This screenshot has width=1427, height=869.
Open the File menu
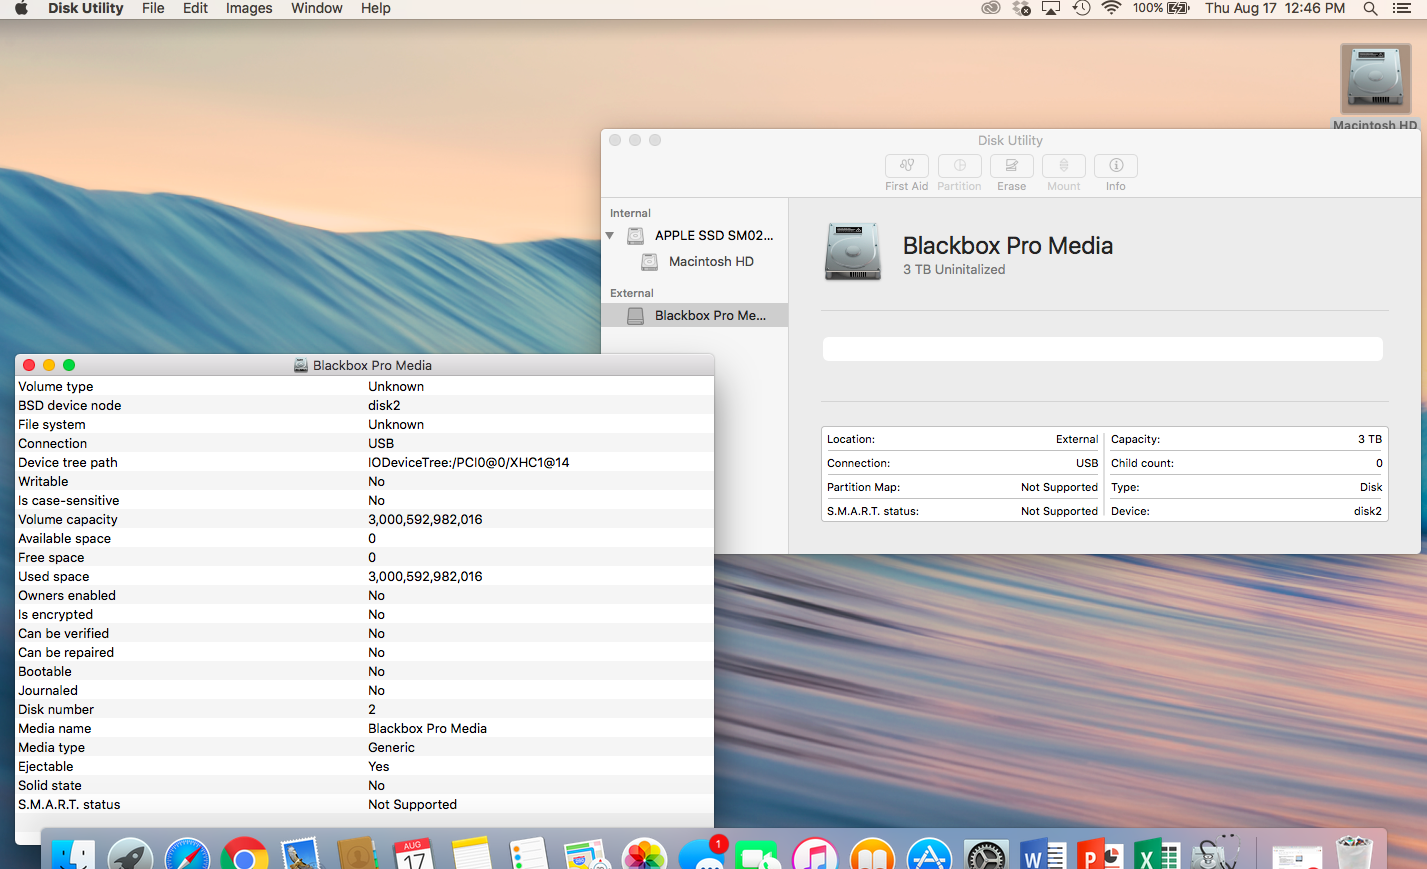pyautogui.click(x=153, y=8)
